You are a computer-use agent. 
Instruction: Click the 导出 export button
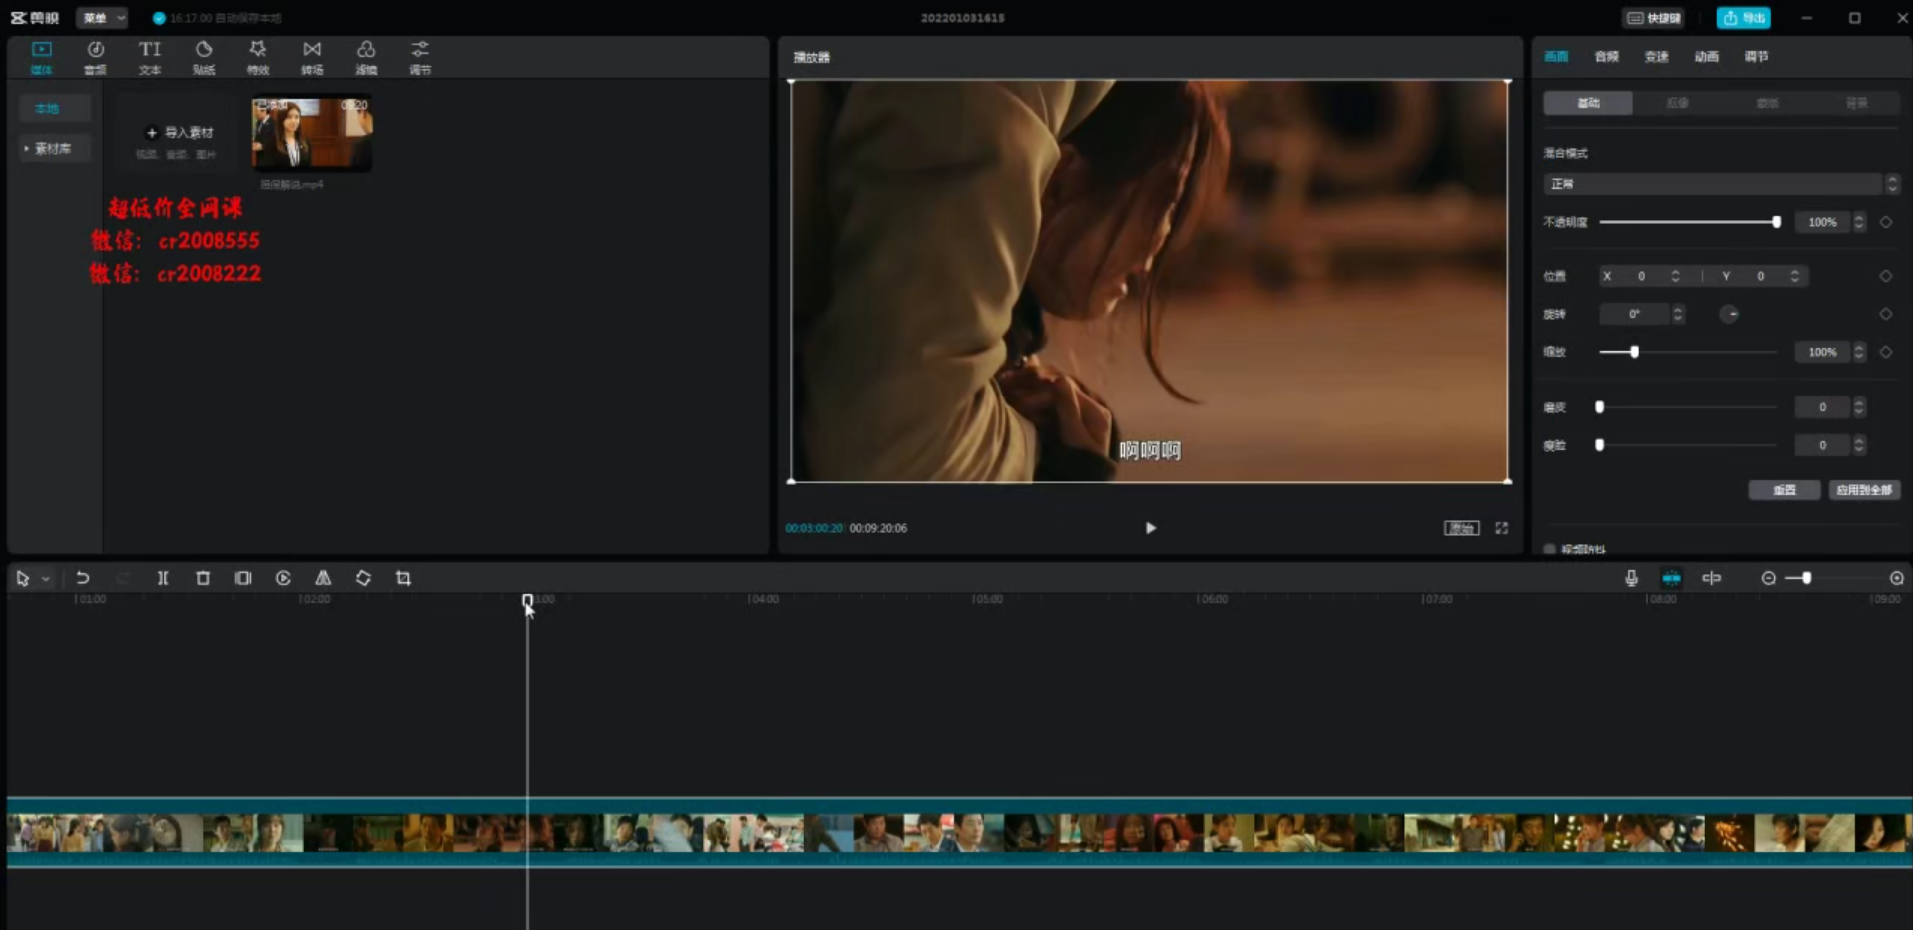pyautogui.click(x=1743, y=18)
